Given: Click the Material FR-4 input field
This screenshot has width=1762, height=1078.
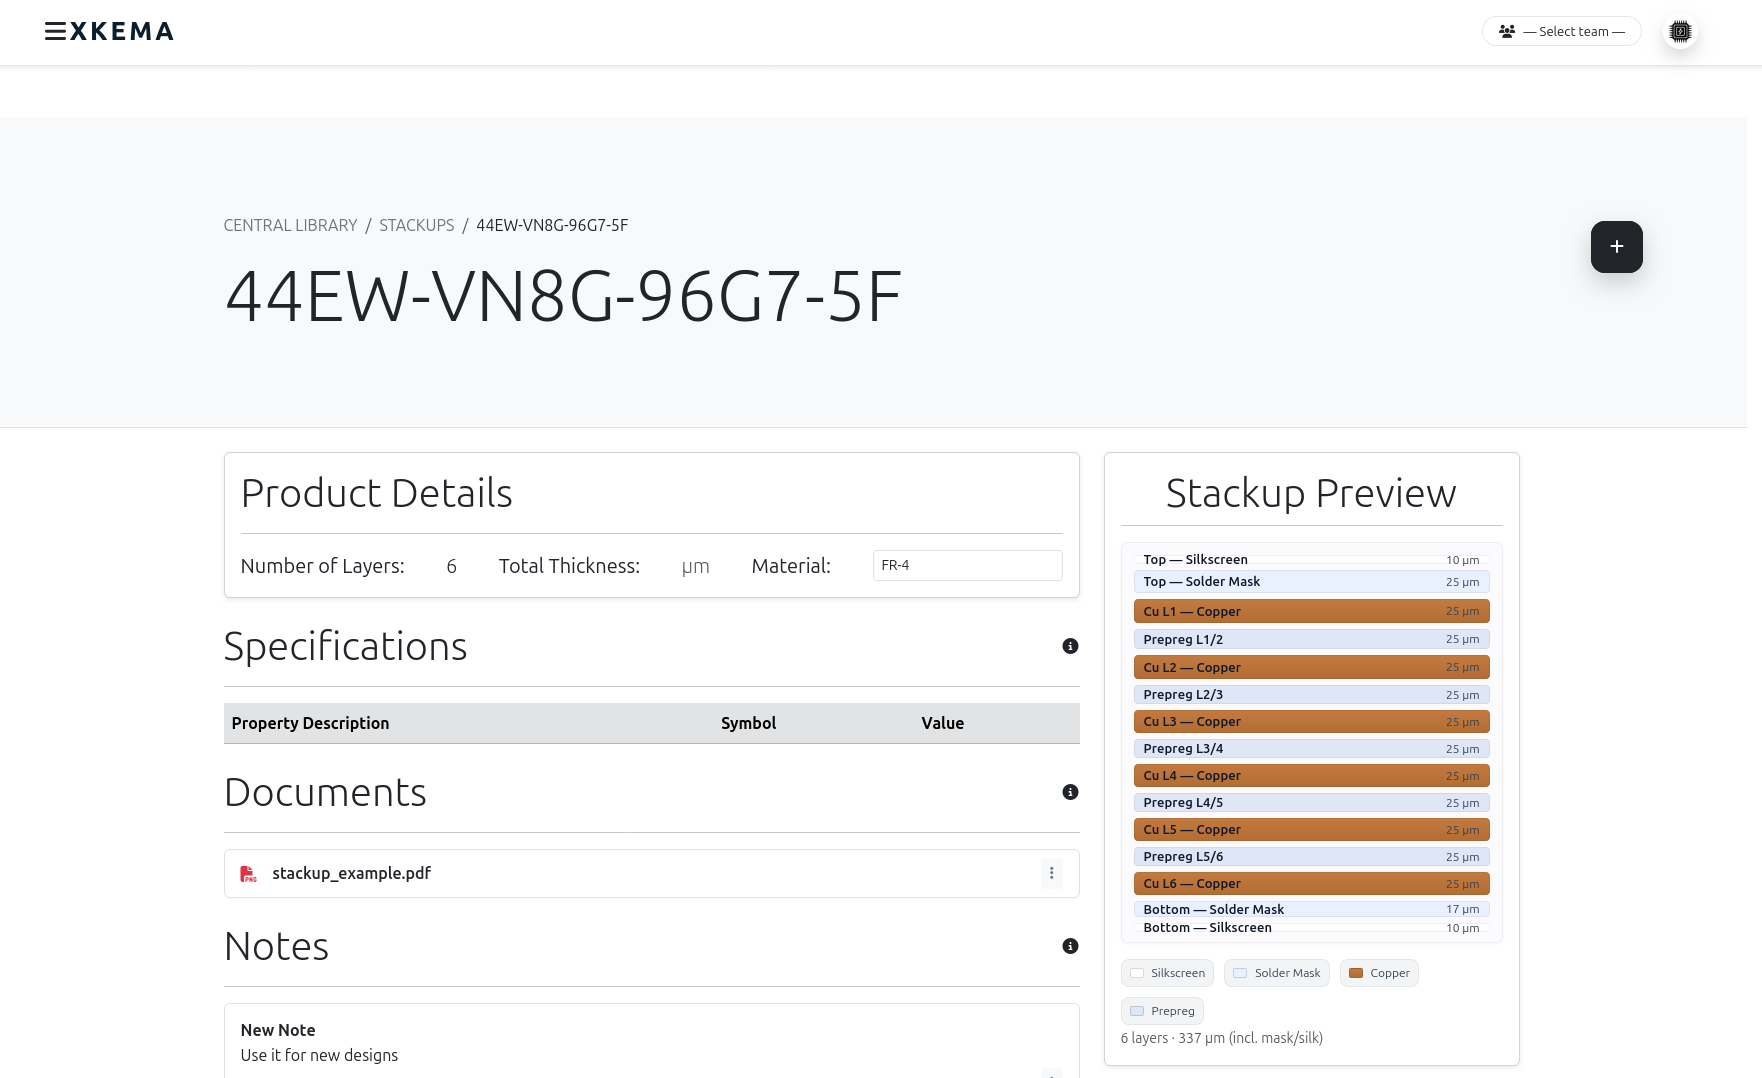Looking at the screenshot, I should pyautogui.click(x=967, y=565).
